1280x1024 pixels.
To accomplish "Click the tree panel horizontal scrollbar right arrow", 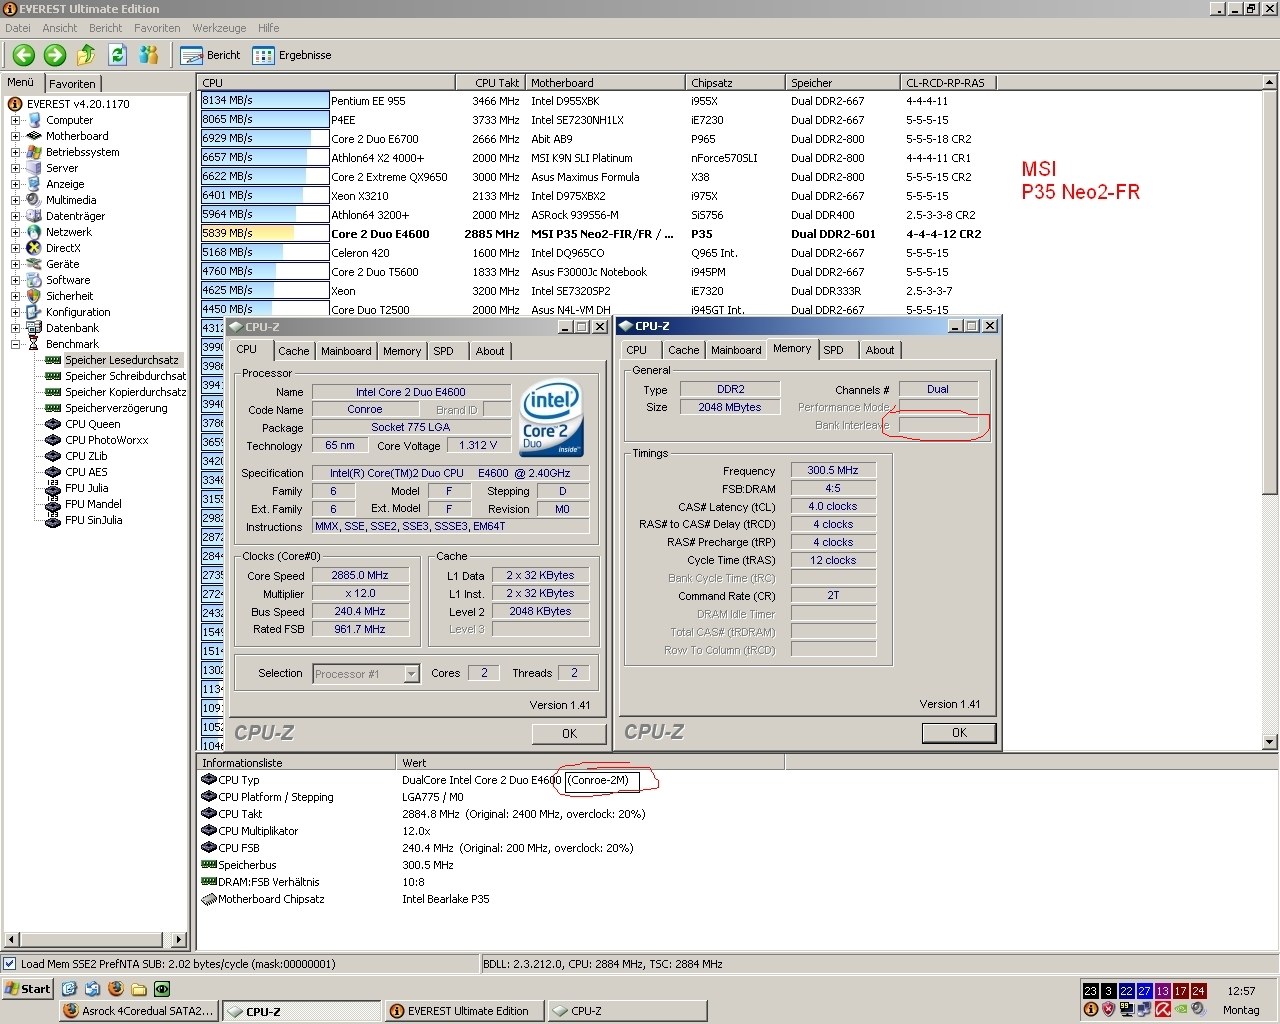I will 179,939.
